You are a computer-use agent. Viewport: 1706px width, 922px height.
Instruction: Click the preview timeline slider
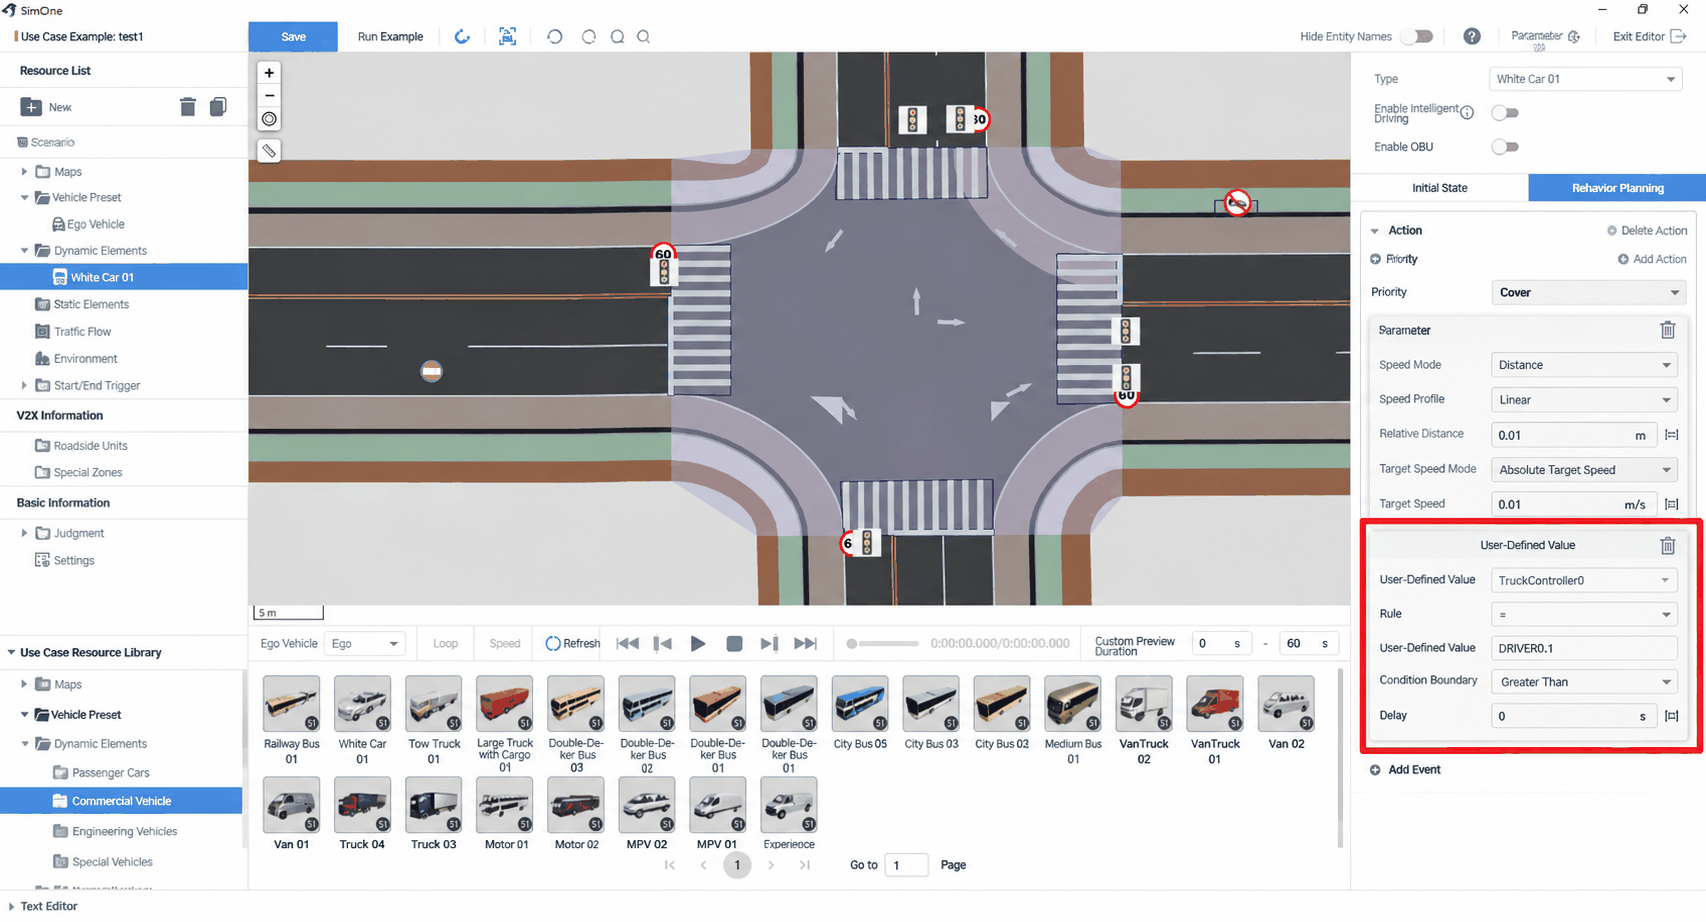point(882,643)
